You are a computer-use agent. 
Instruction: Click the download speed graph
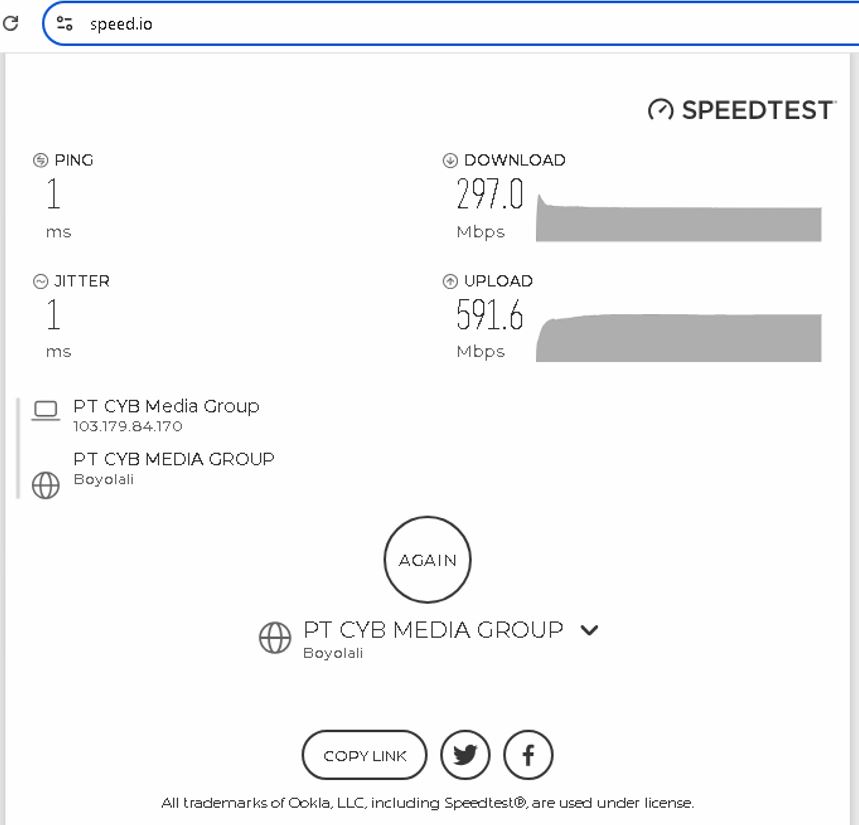coord(678,217)
